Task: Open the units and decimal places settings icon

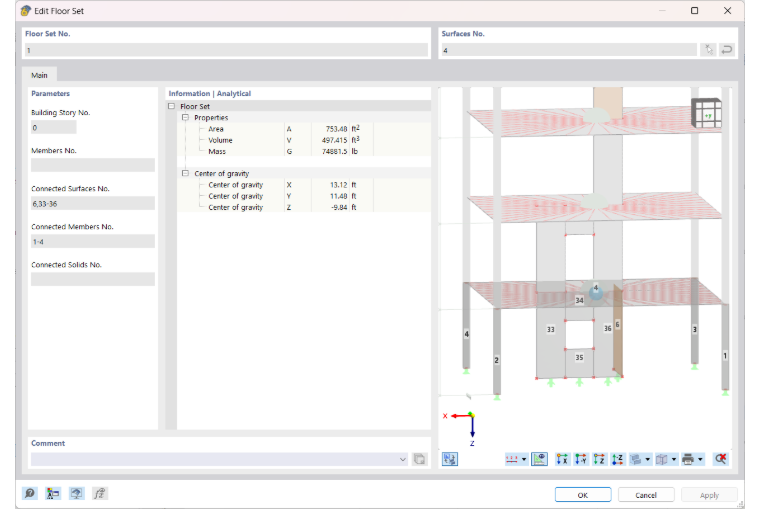Action: (x=53, y=493)
